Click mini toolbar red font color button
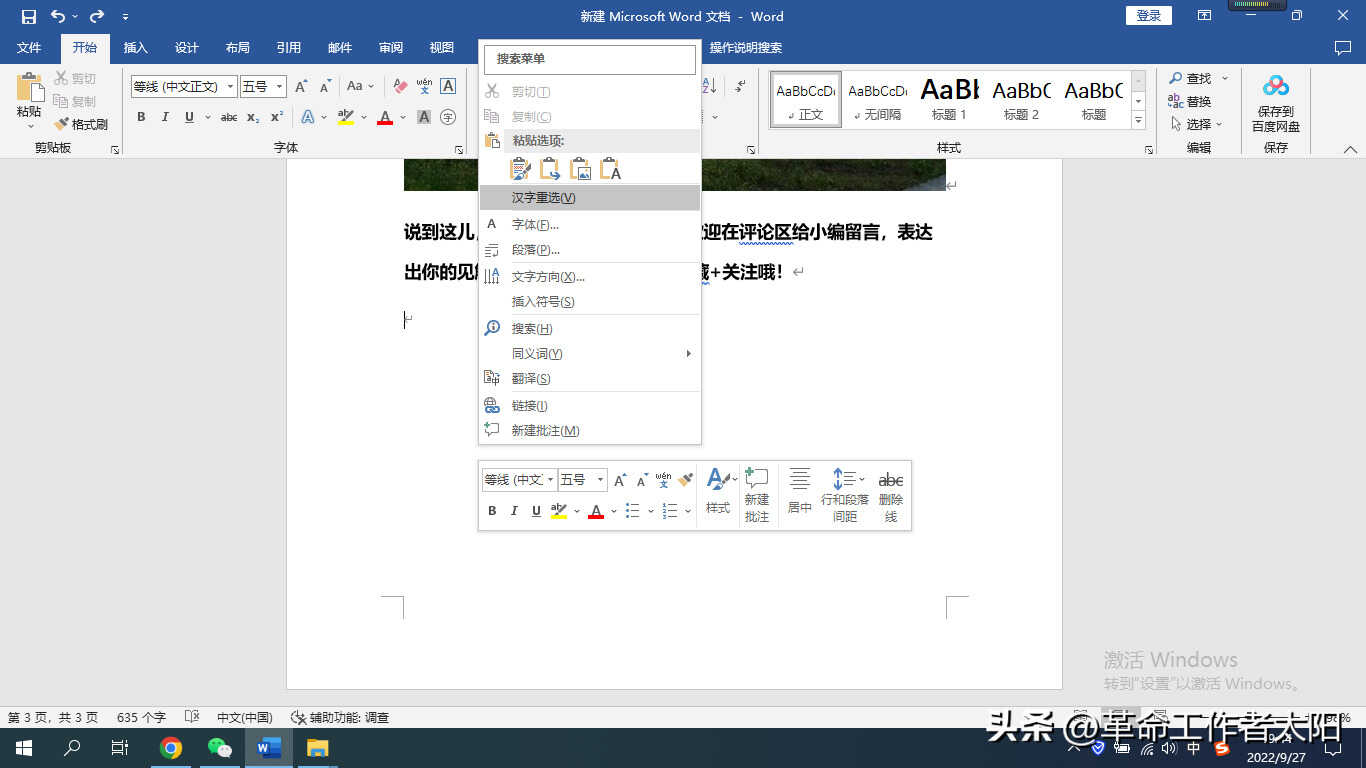This screenshot has height=768, width=1366. (596, 511)
